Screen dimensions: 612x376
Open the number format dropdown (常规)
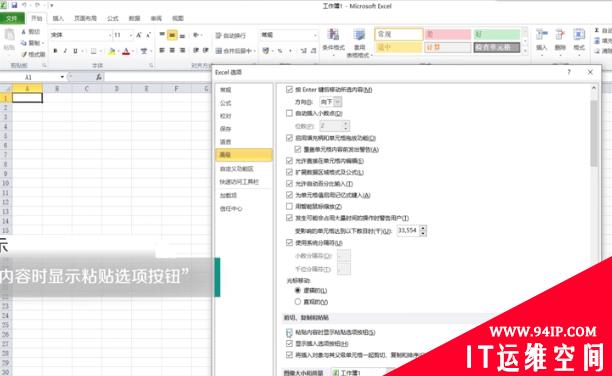click(315, 35)
